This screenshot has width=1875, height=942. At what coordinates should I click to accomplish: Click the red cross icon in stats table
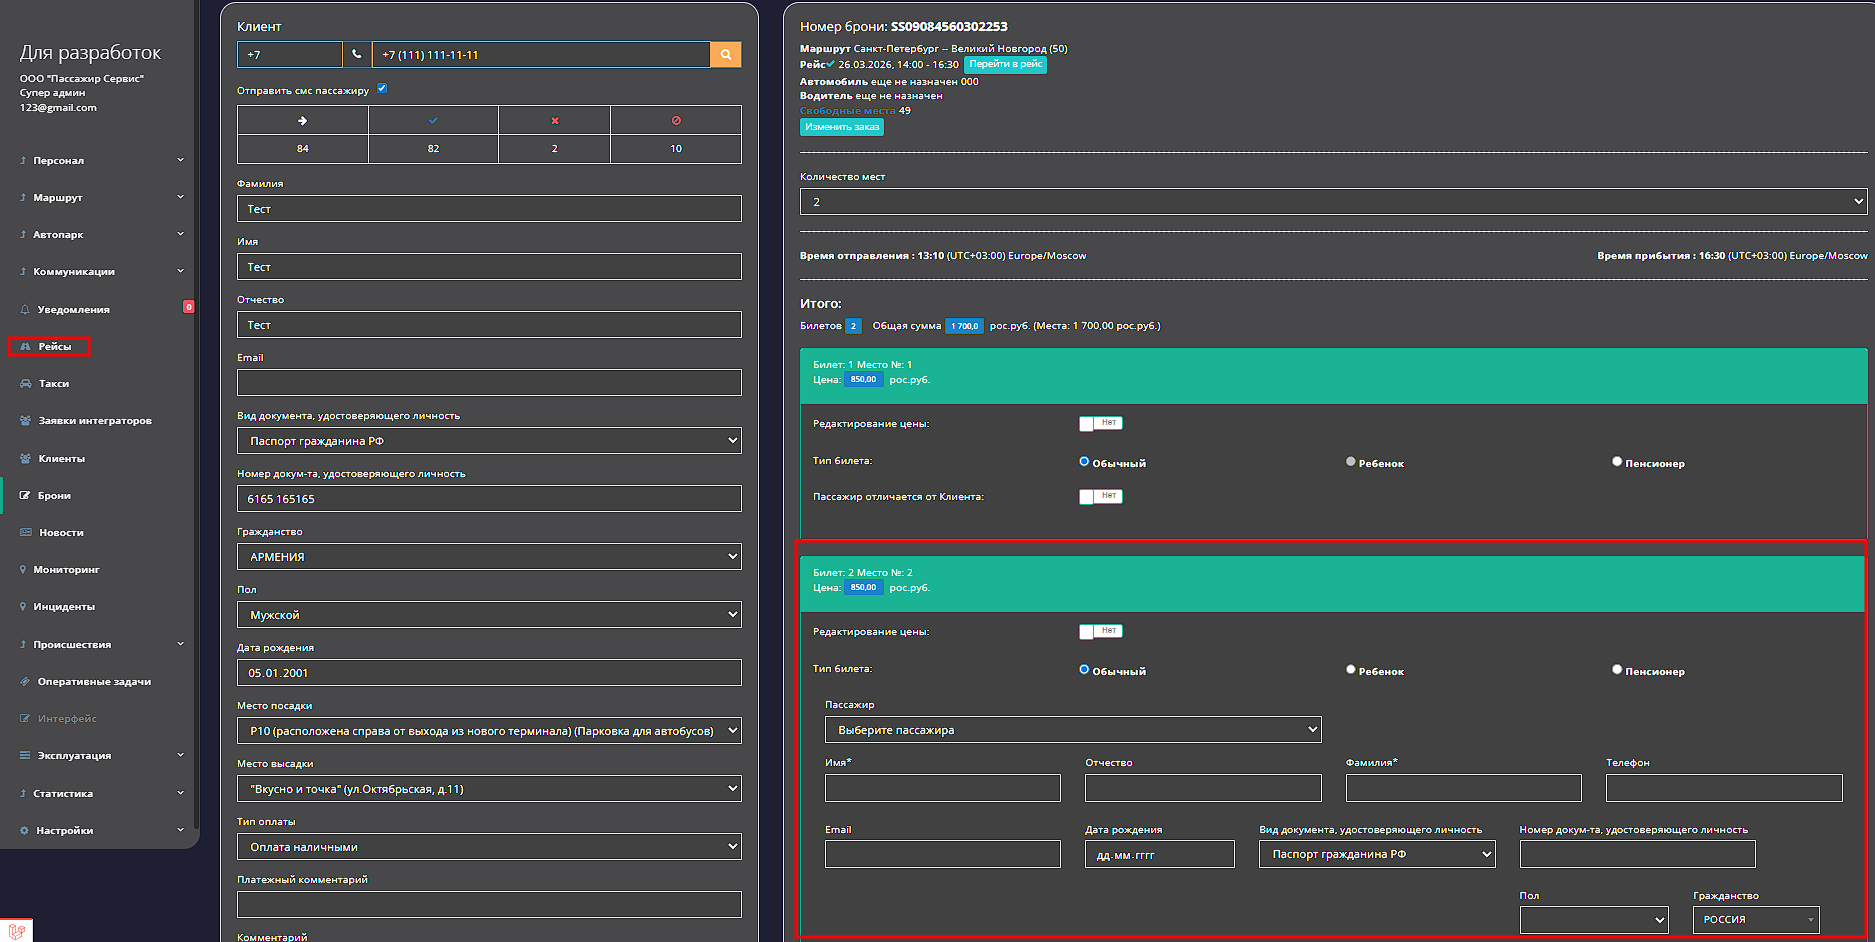tap(555, 121)
